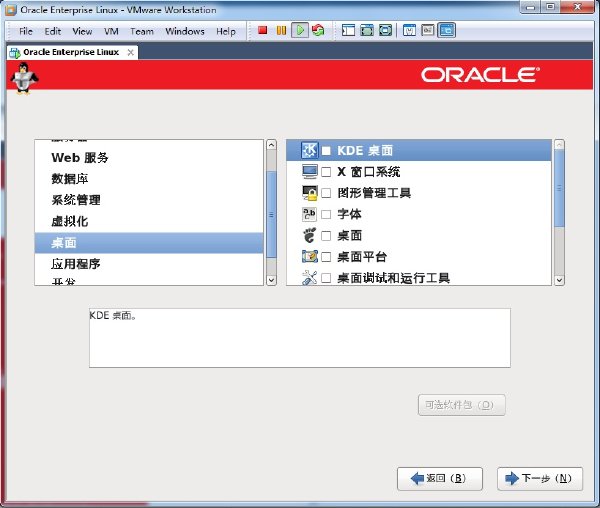Viewport: 600px width, 508px height.
Task: Click the package list scrollbar thumb
Action: click(x=559, y=188)
